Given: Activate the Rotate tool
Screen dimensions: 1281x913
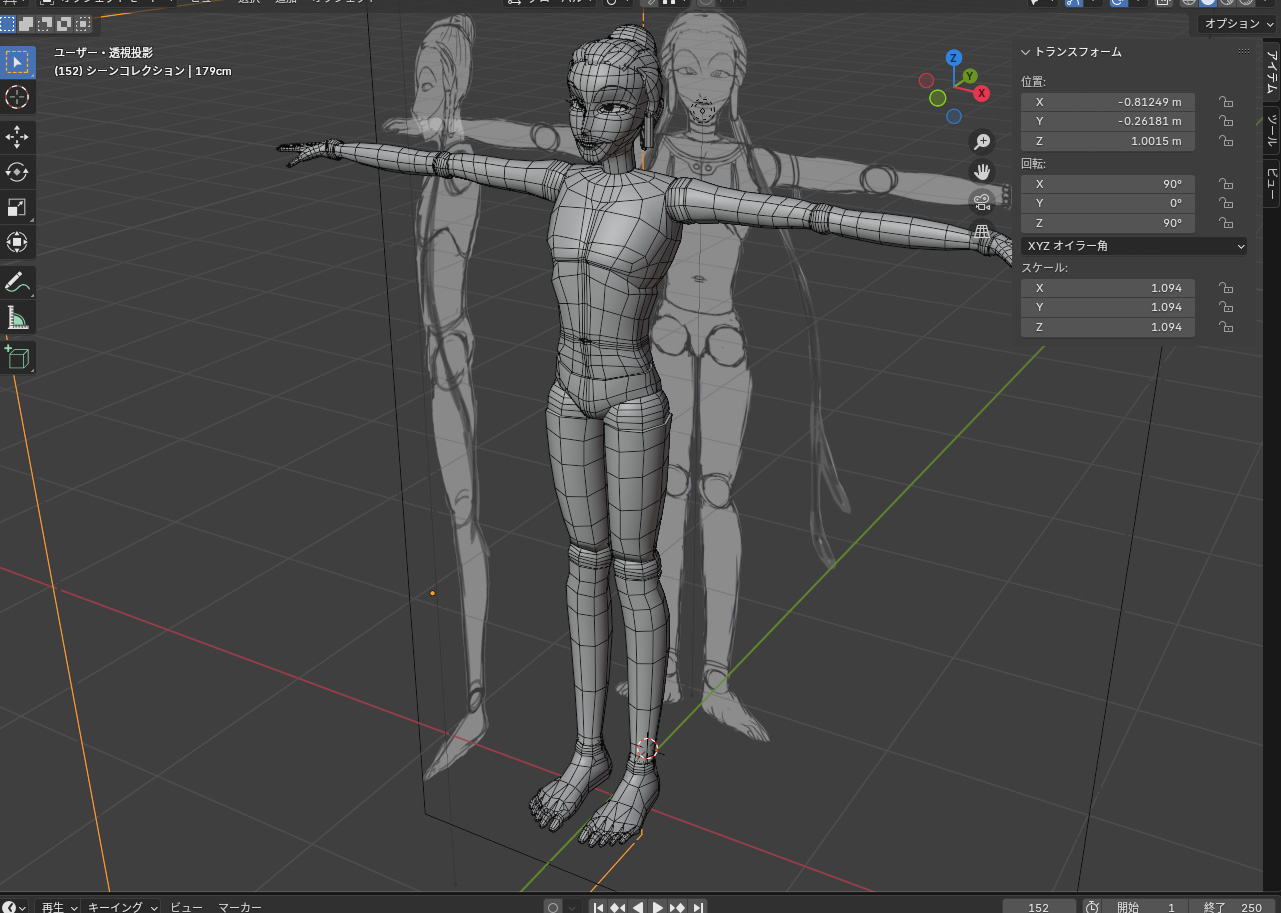Looking at the screenshot, I should 17,172.
